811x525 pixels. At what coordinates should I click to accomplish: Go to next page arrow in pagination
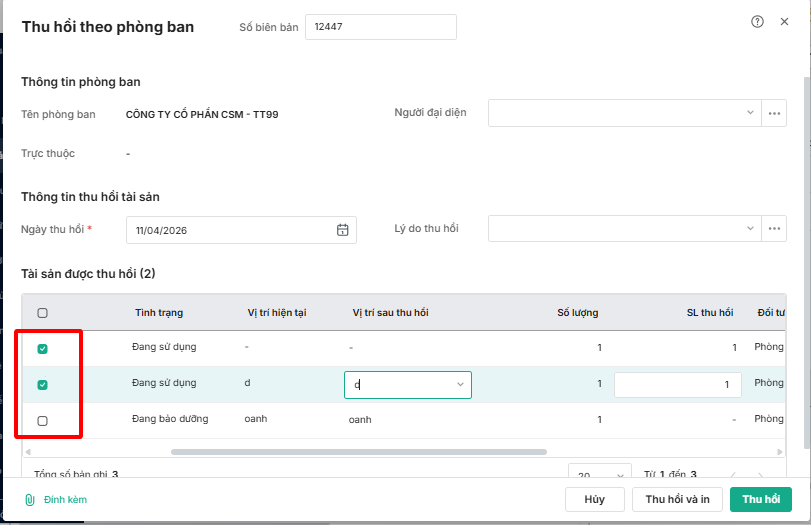pos(761,475)
